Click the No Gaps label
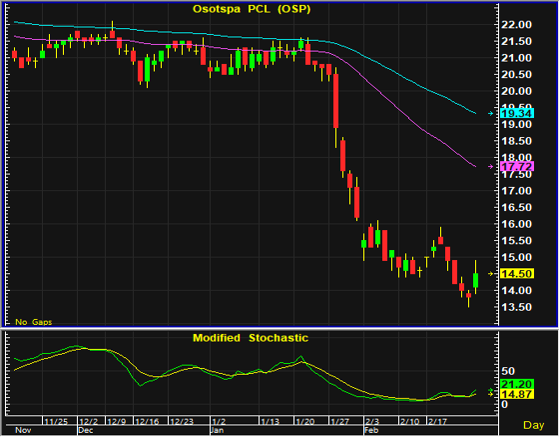Viewport: 560px width, 437px height. coord(34,322)
